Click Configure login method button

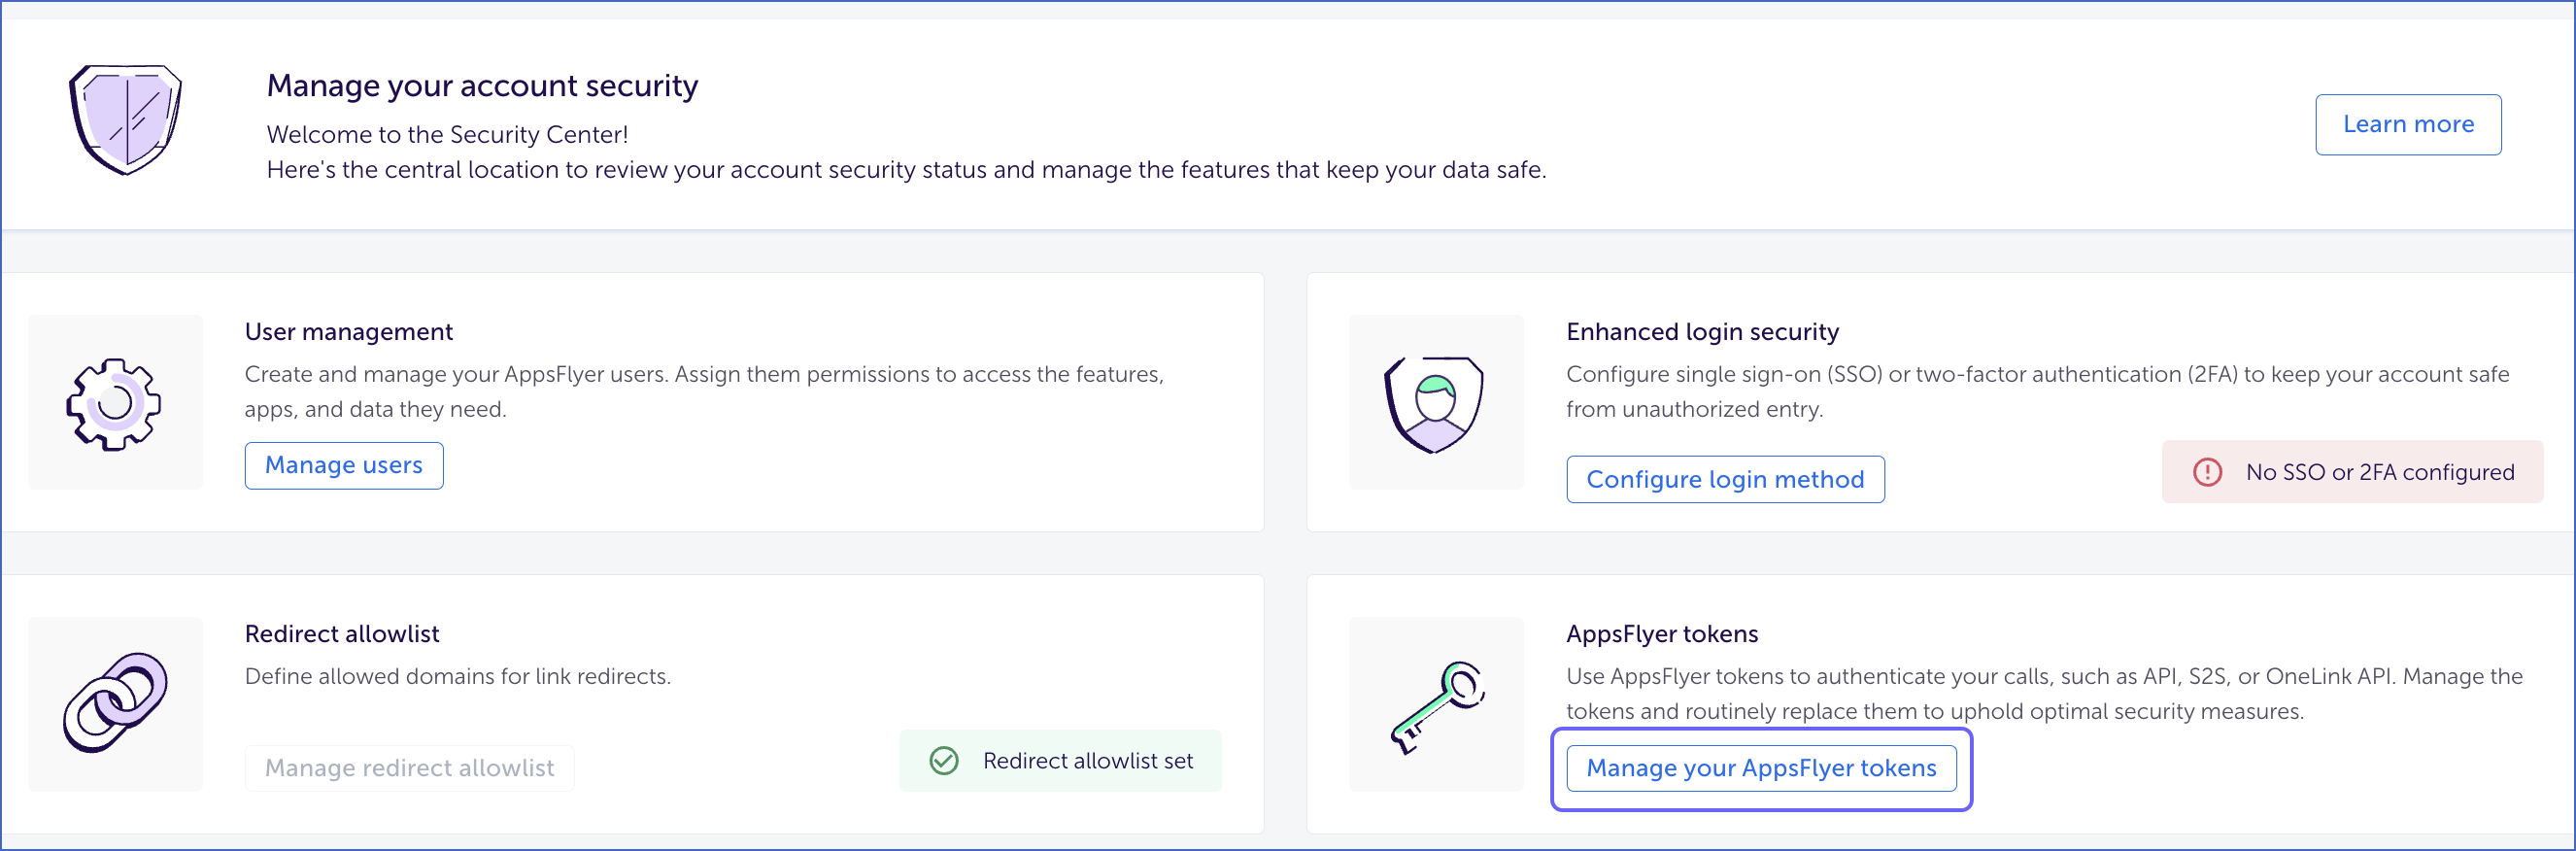pos(1725,480)
